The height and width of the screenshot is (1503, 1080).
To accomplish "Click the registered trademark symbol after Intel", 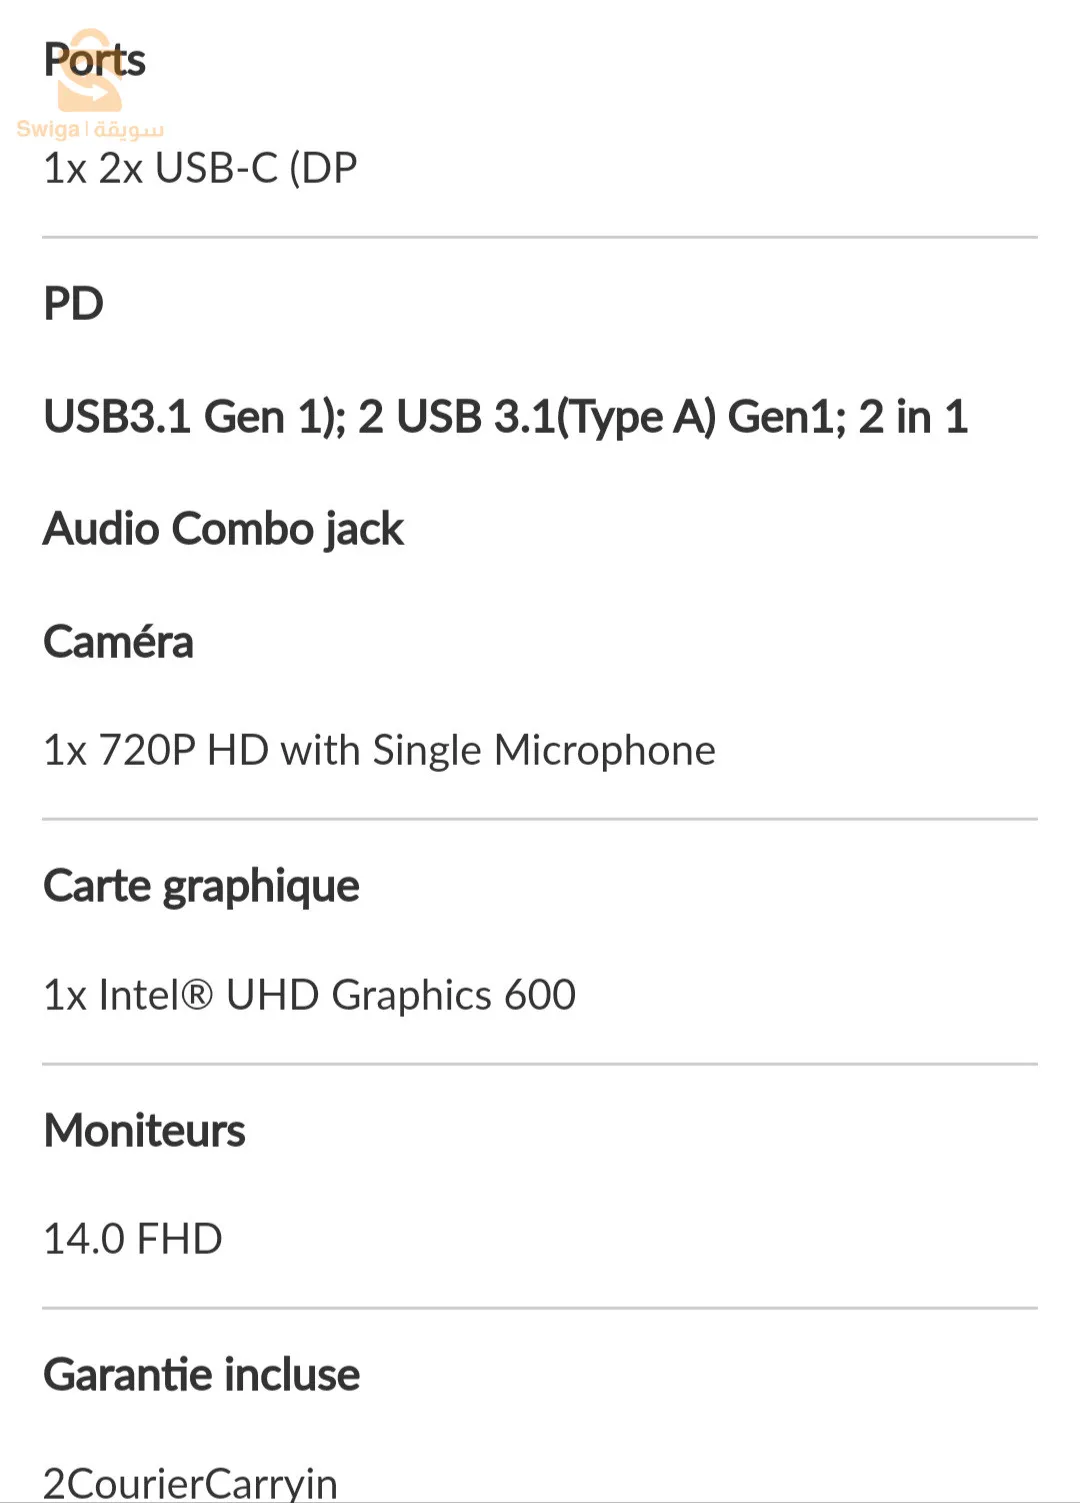I will point(199,994).
